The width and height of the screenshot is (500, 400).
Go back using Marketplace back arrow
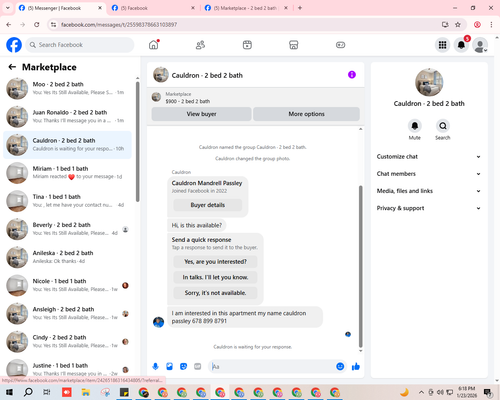(x=12, y=67)
